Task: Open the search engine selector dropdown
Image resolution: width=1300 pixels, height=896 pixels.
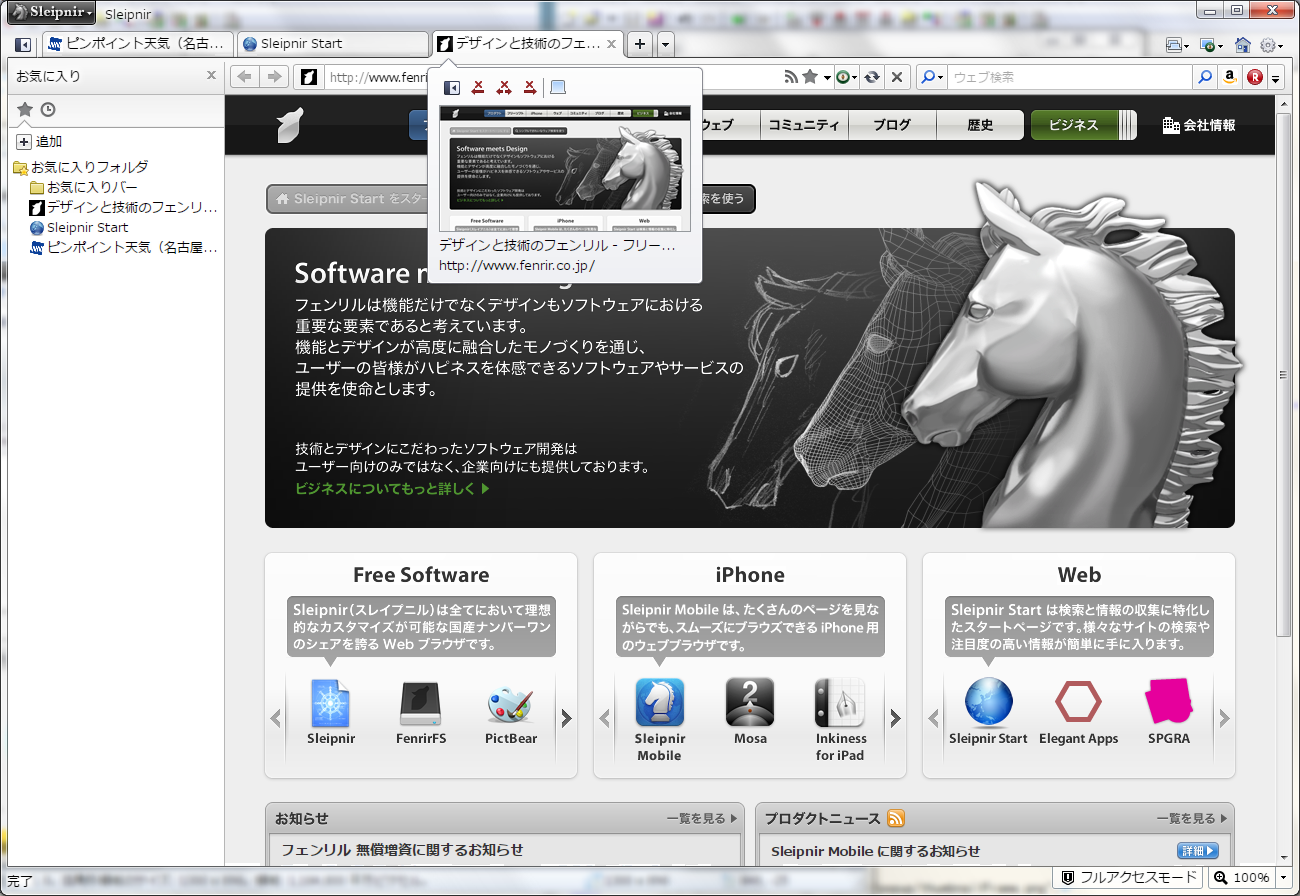Action: point(931,77)
